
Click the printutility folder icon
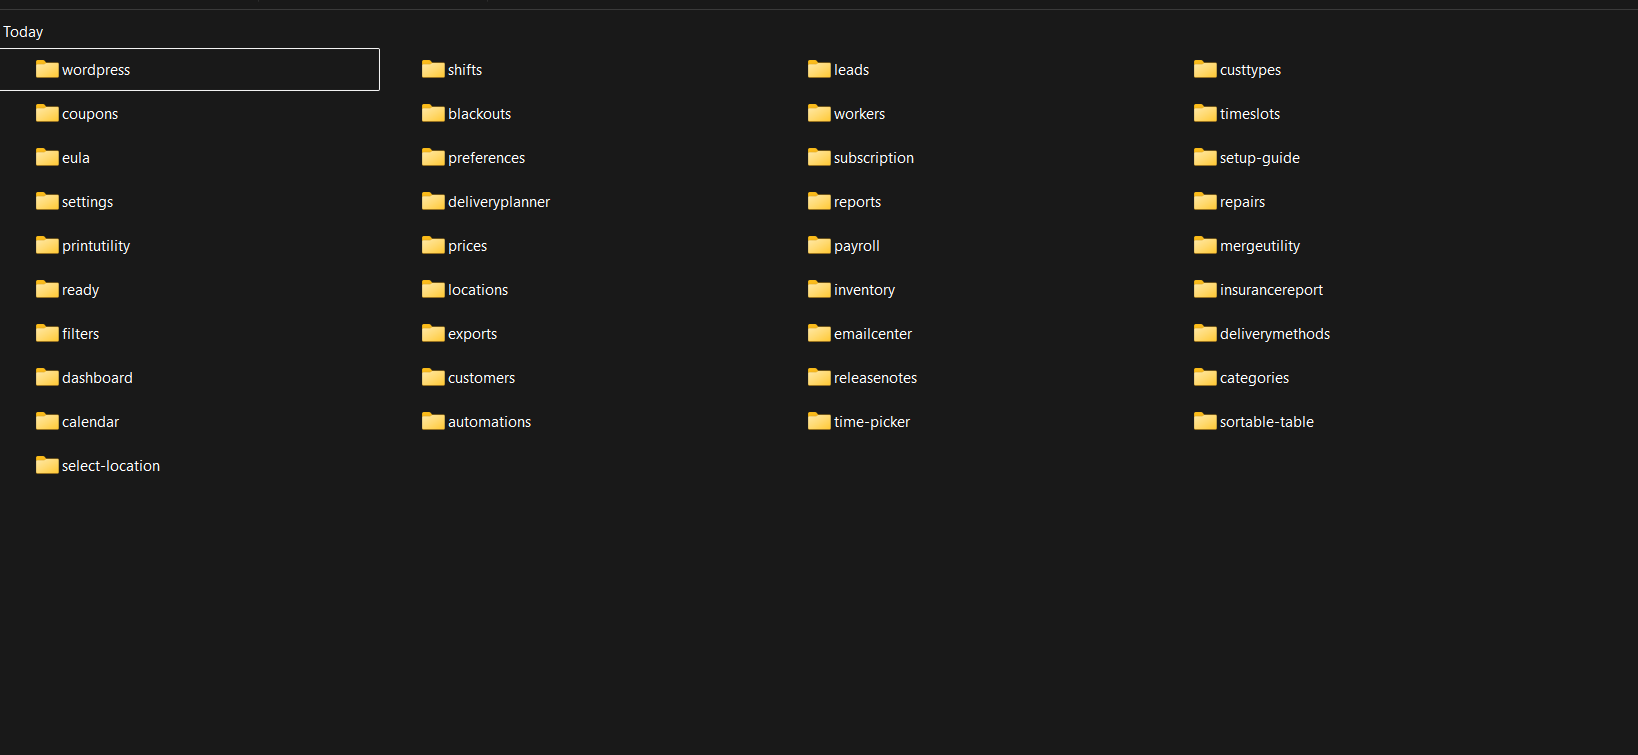pyautogui.click(x=47, y=245)
